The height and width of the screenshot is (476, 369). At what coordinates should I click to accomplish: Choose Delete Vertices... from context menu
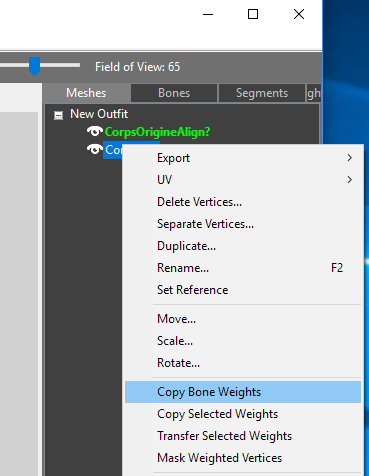[x=243, y=202]
